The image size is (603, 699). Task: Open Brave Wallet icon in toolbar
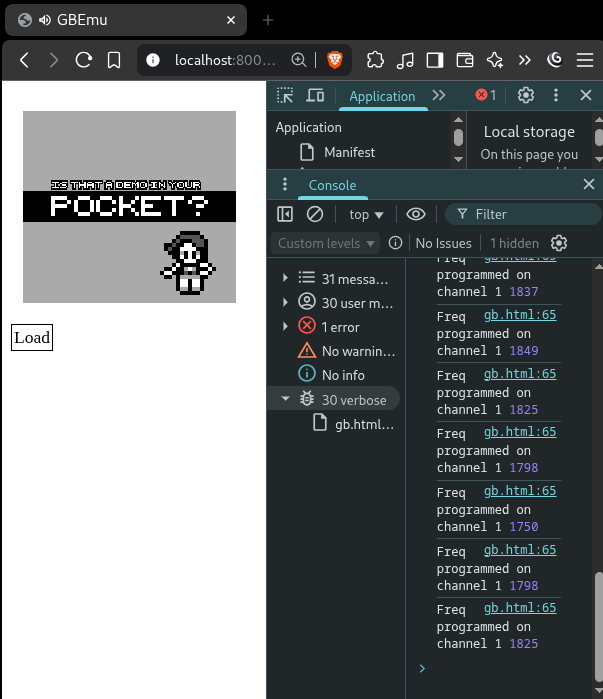(465, 60)
